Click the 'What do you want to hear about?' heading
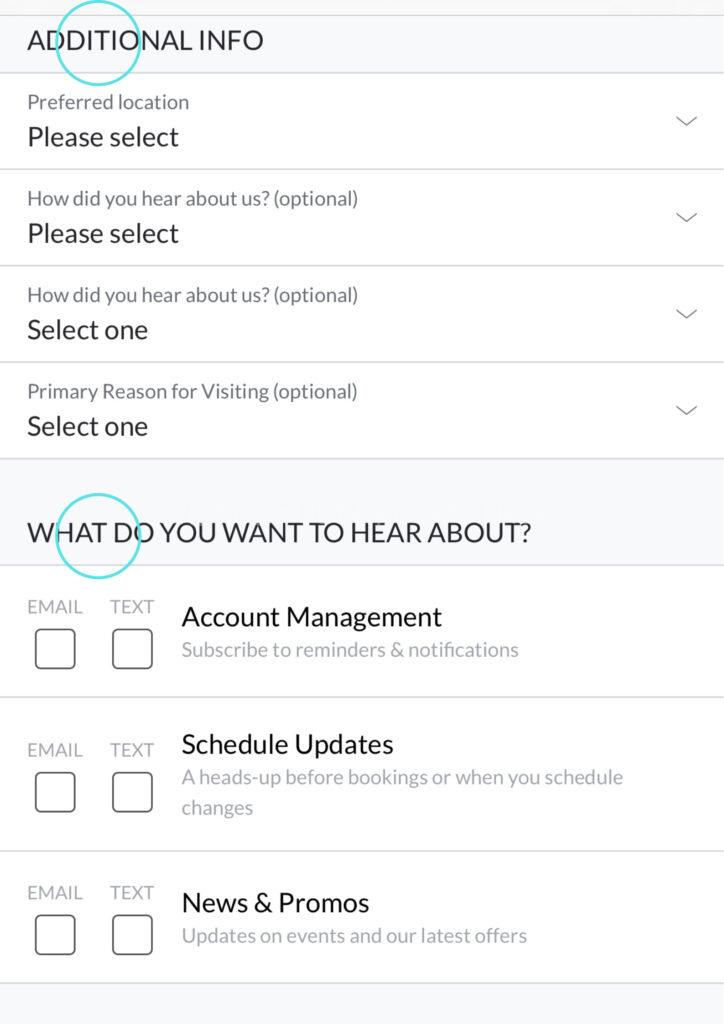The width and height of the screenshot is (724, 1024). [x=279, y=532]
